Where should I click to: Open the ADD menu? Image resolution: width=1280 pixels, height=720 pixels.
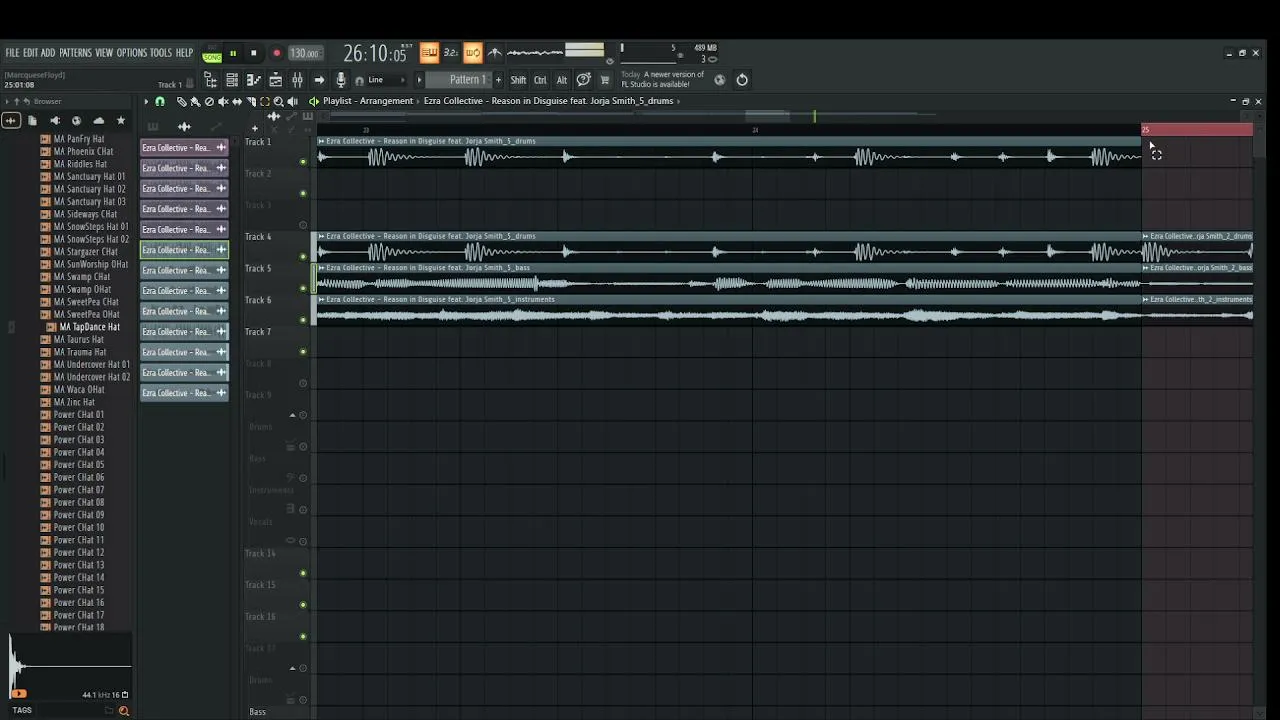click(x=48, y=53)
